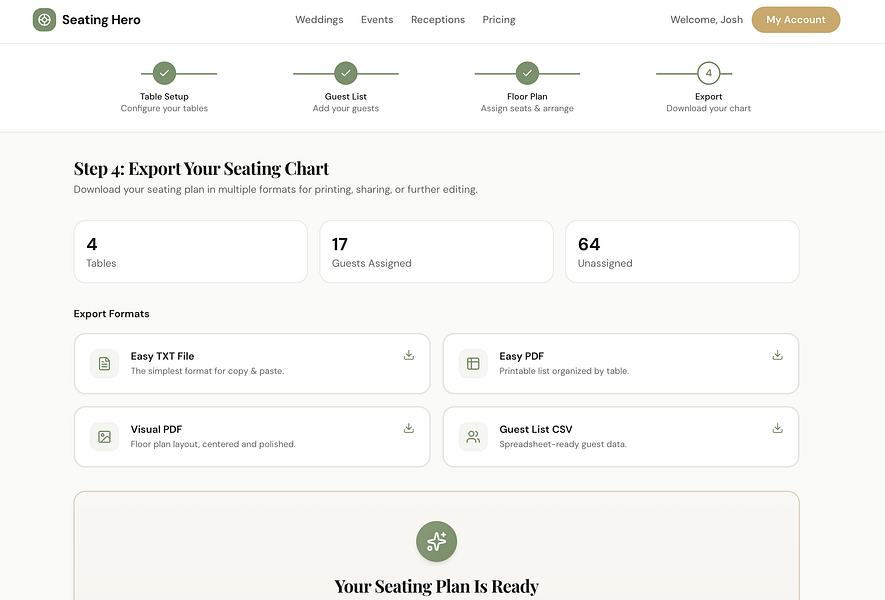
Task: Click the 'Export Formats' heading
Action: click(111, 314)
